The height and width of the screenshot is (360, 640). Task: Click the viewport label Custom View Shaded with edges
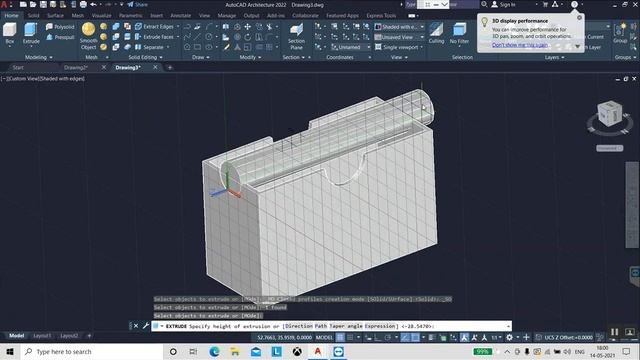[x=43, y=78]
